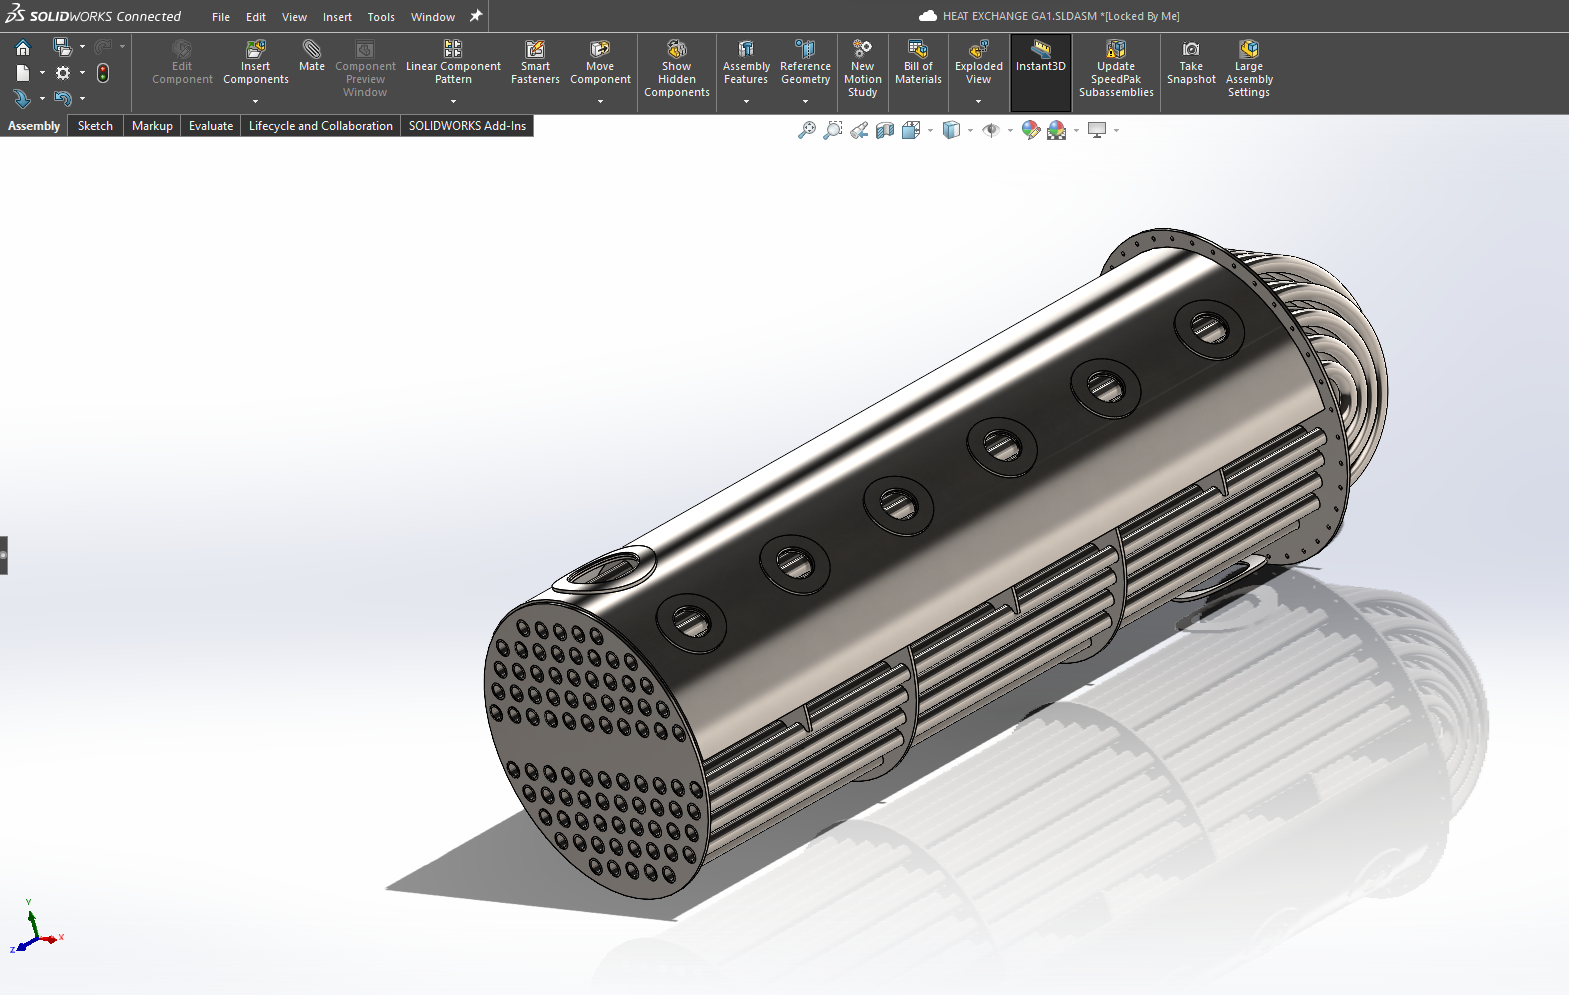This screenshot has width=1569, height=995.
Task: Open View Orientation cube icon
Action: [x=911, y=130]
